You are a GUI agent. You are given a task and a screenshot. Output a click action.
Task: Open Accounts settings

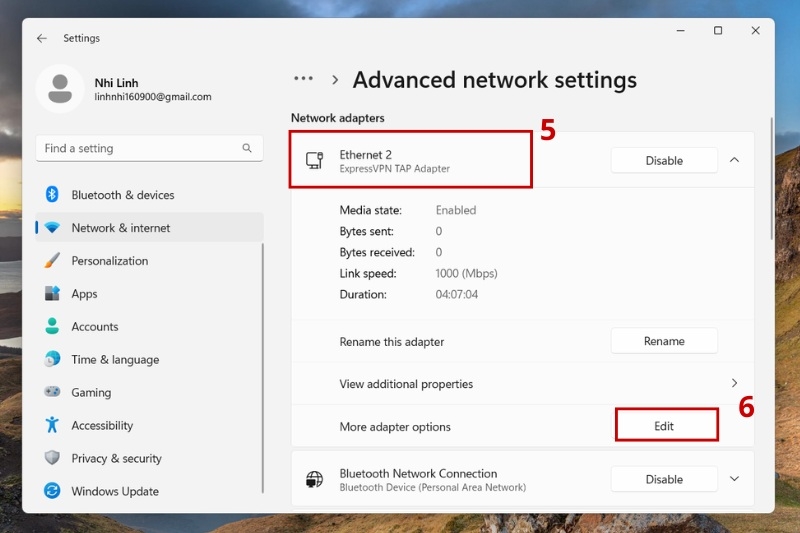pos(149,326)
